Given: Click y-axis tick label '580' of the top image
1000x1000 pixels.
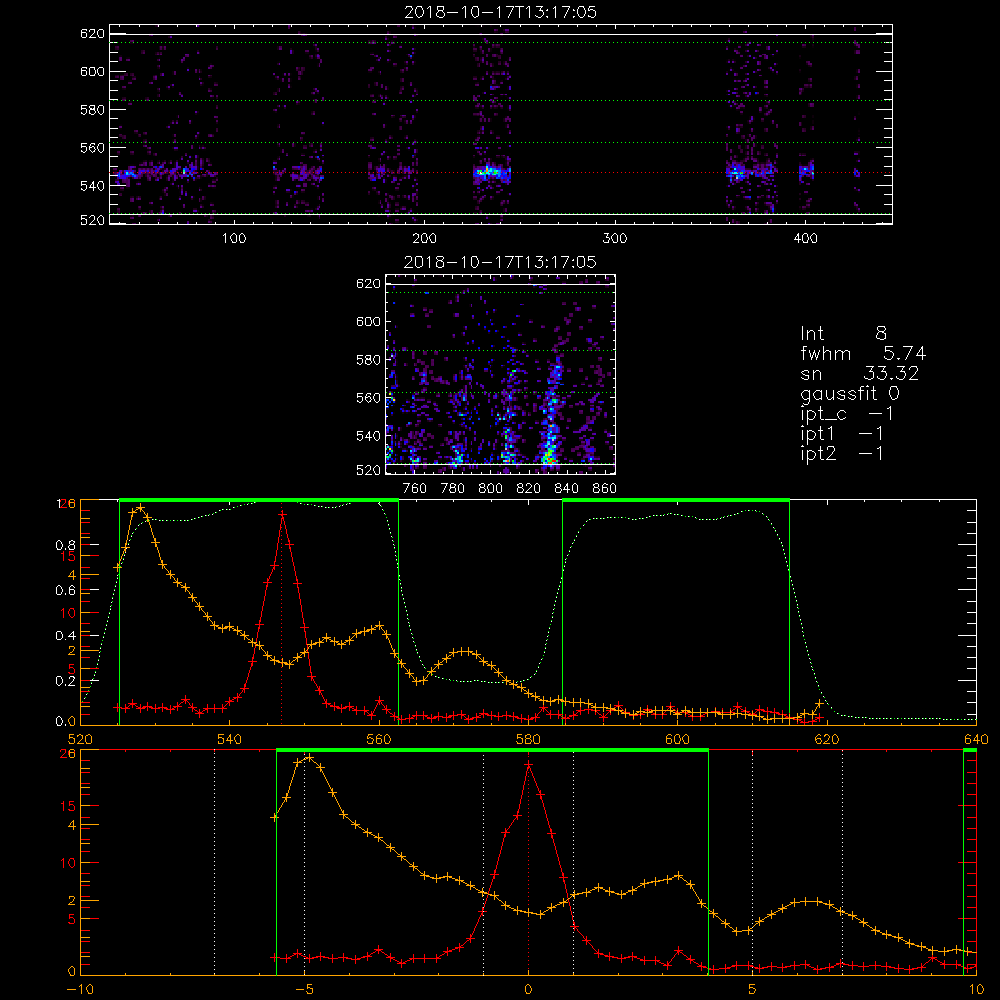Looking at the screenshot, I should point(92,110).
